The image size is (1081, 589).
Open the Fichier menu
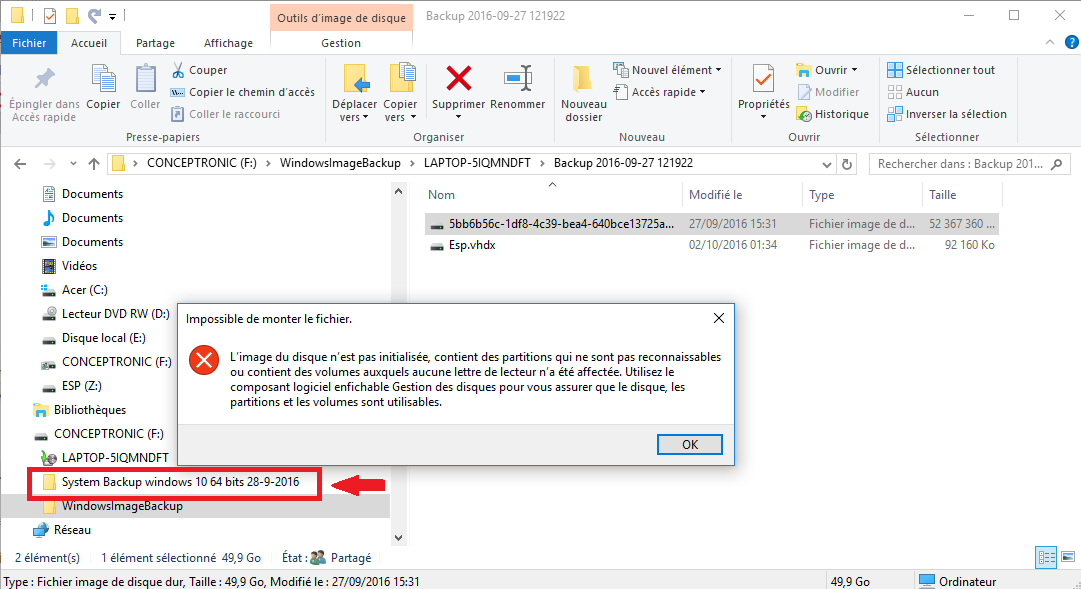pos(29,43)
